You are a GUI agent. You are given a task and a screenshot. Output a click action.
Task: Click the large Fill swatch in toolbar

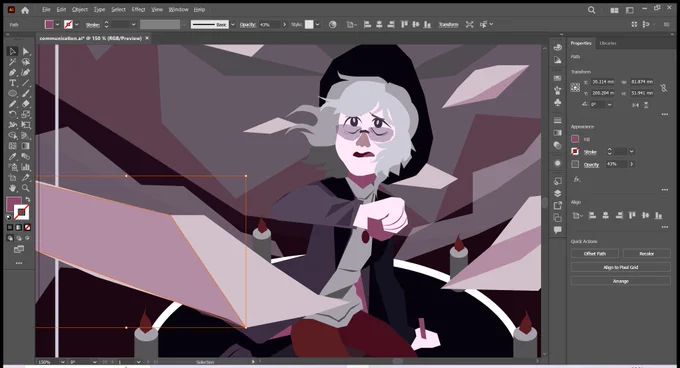click(13, 204)
